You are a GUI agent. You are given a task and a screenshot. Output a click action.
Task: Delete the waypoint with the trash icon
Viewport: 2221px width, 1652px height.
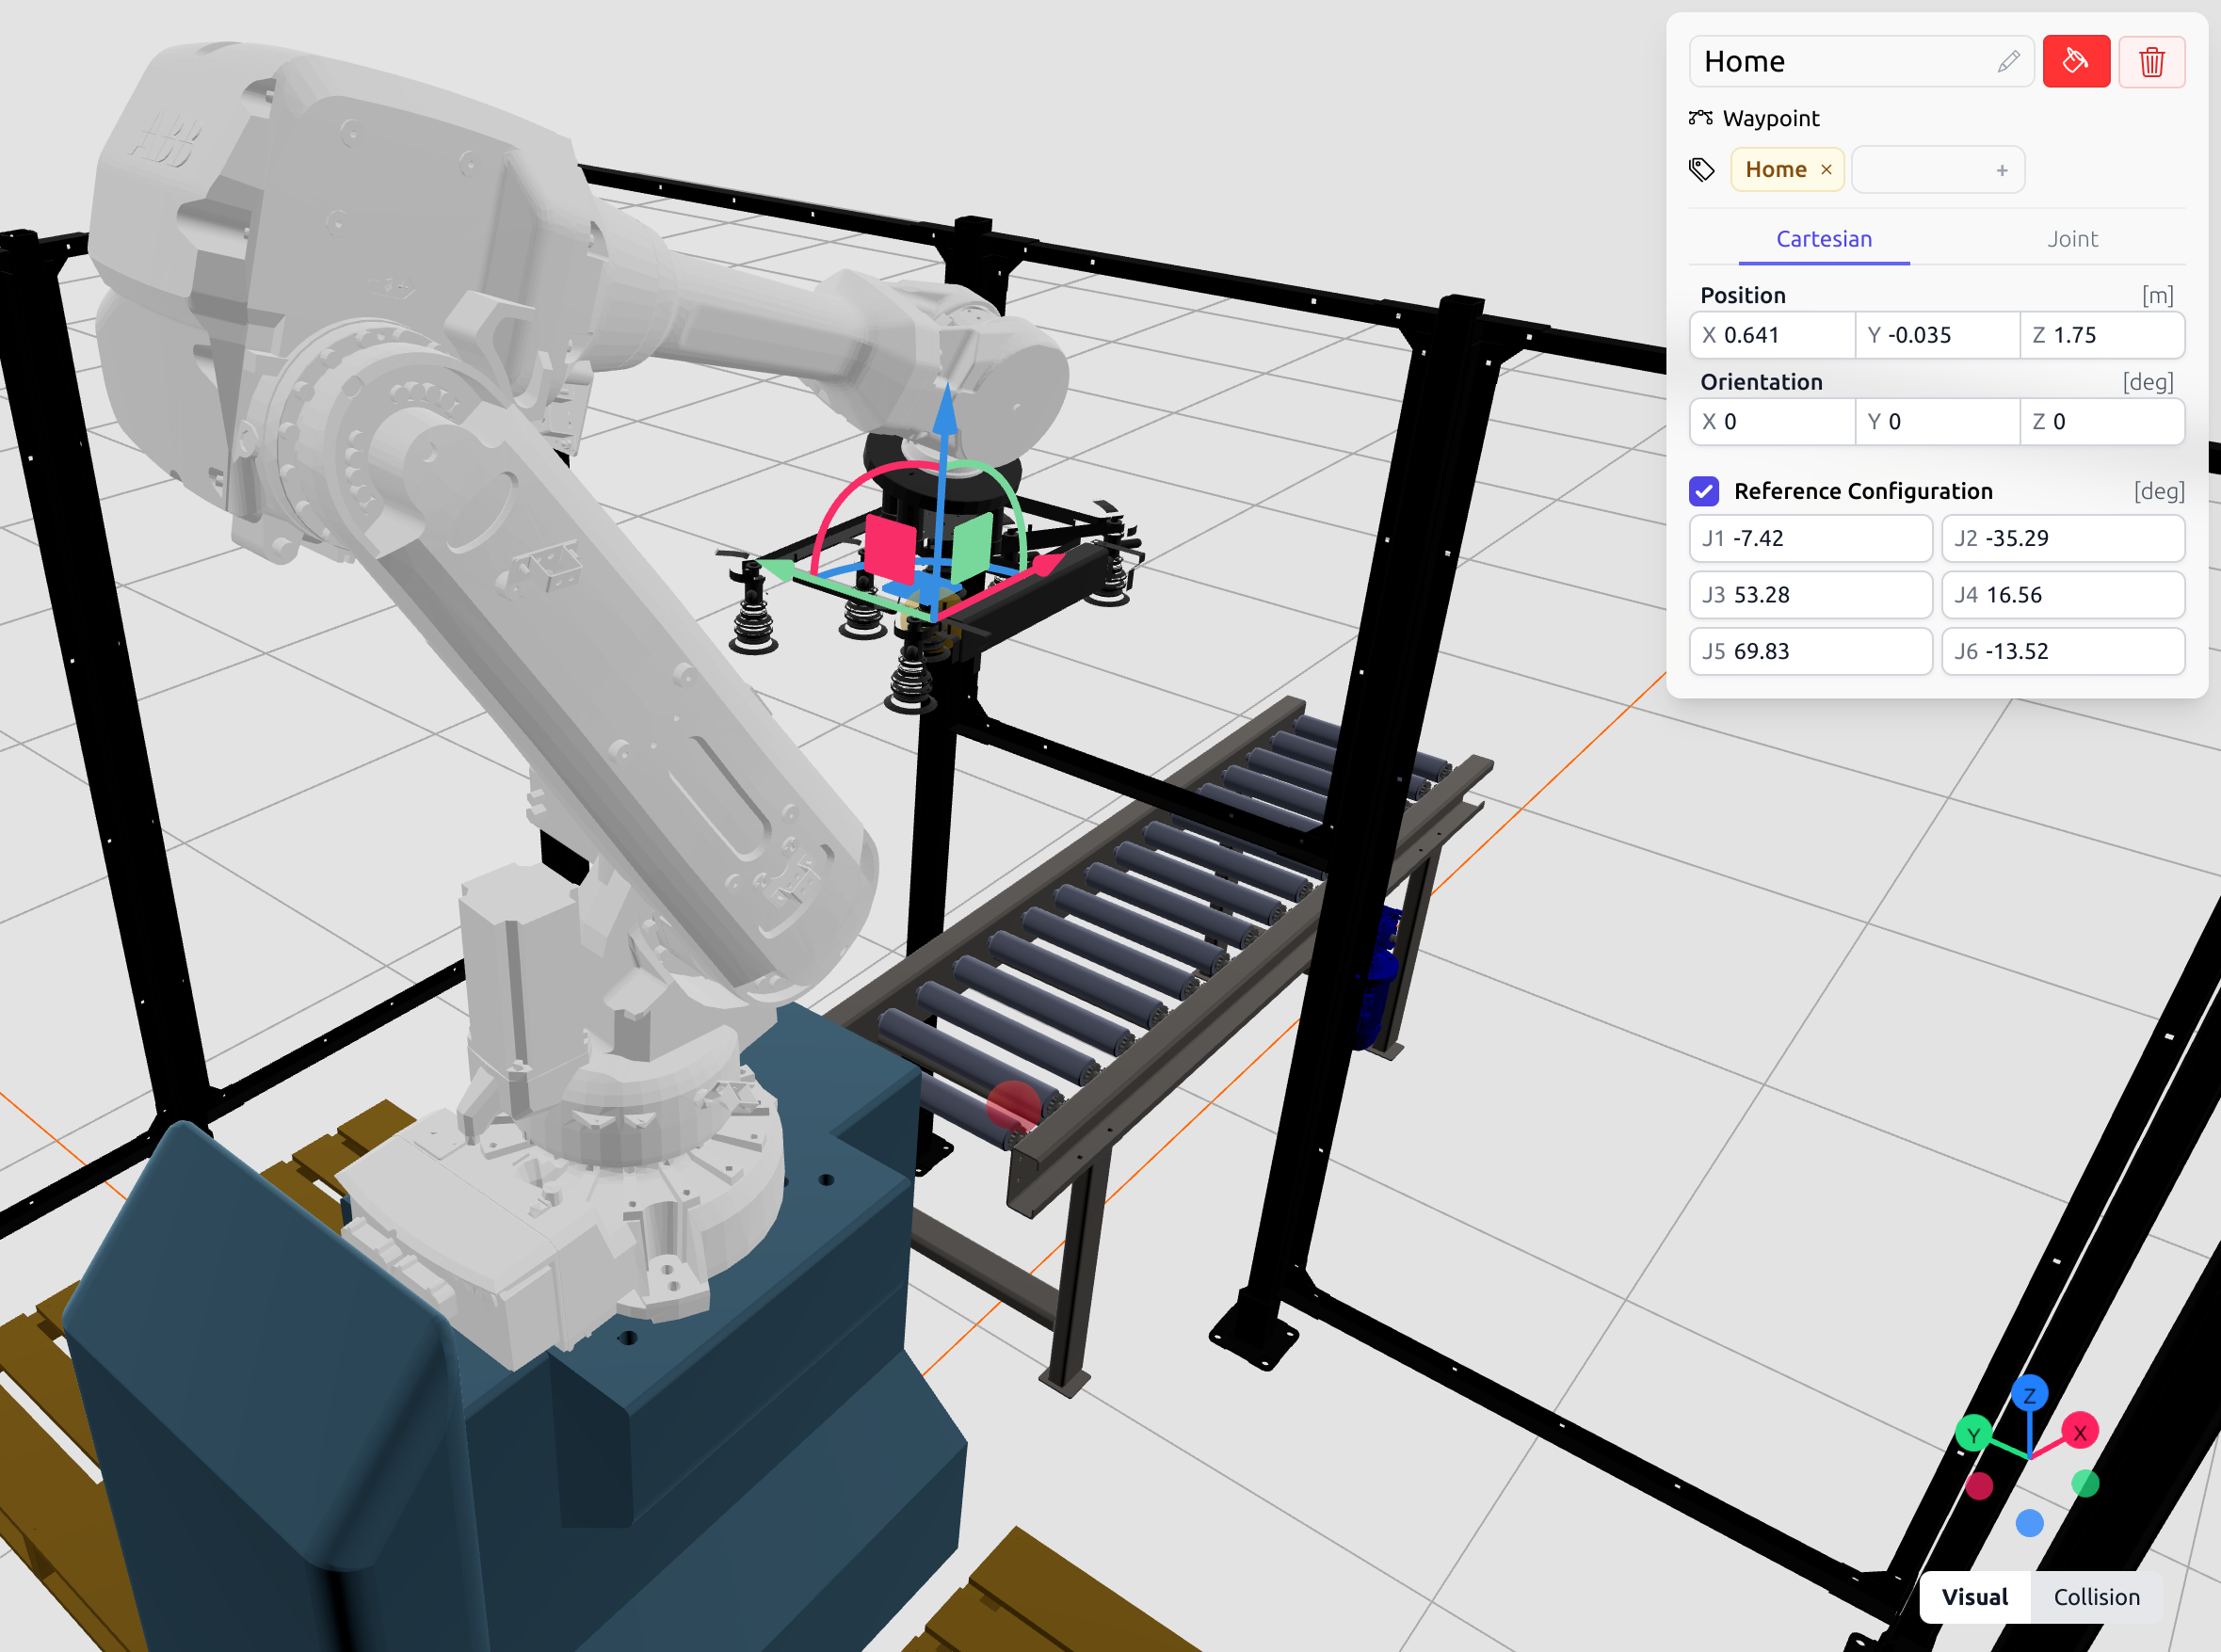[2151, 62]
